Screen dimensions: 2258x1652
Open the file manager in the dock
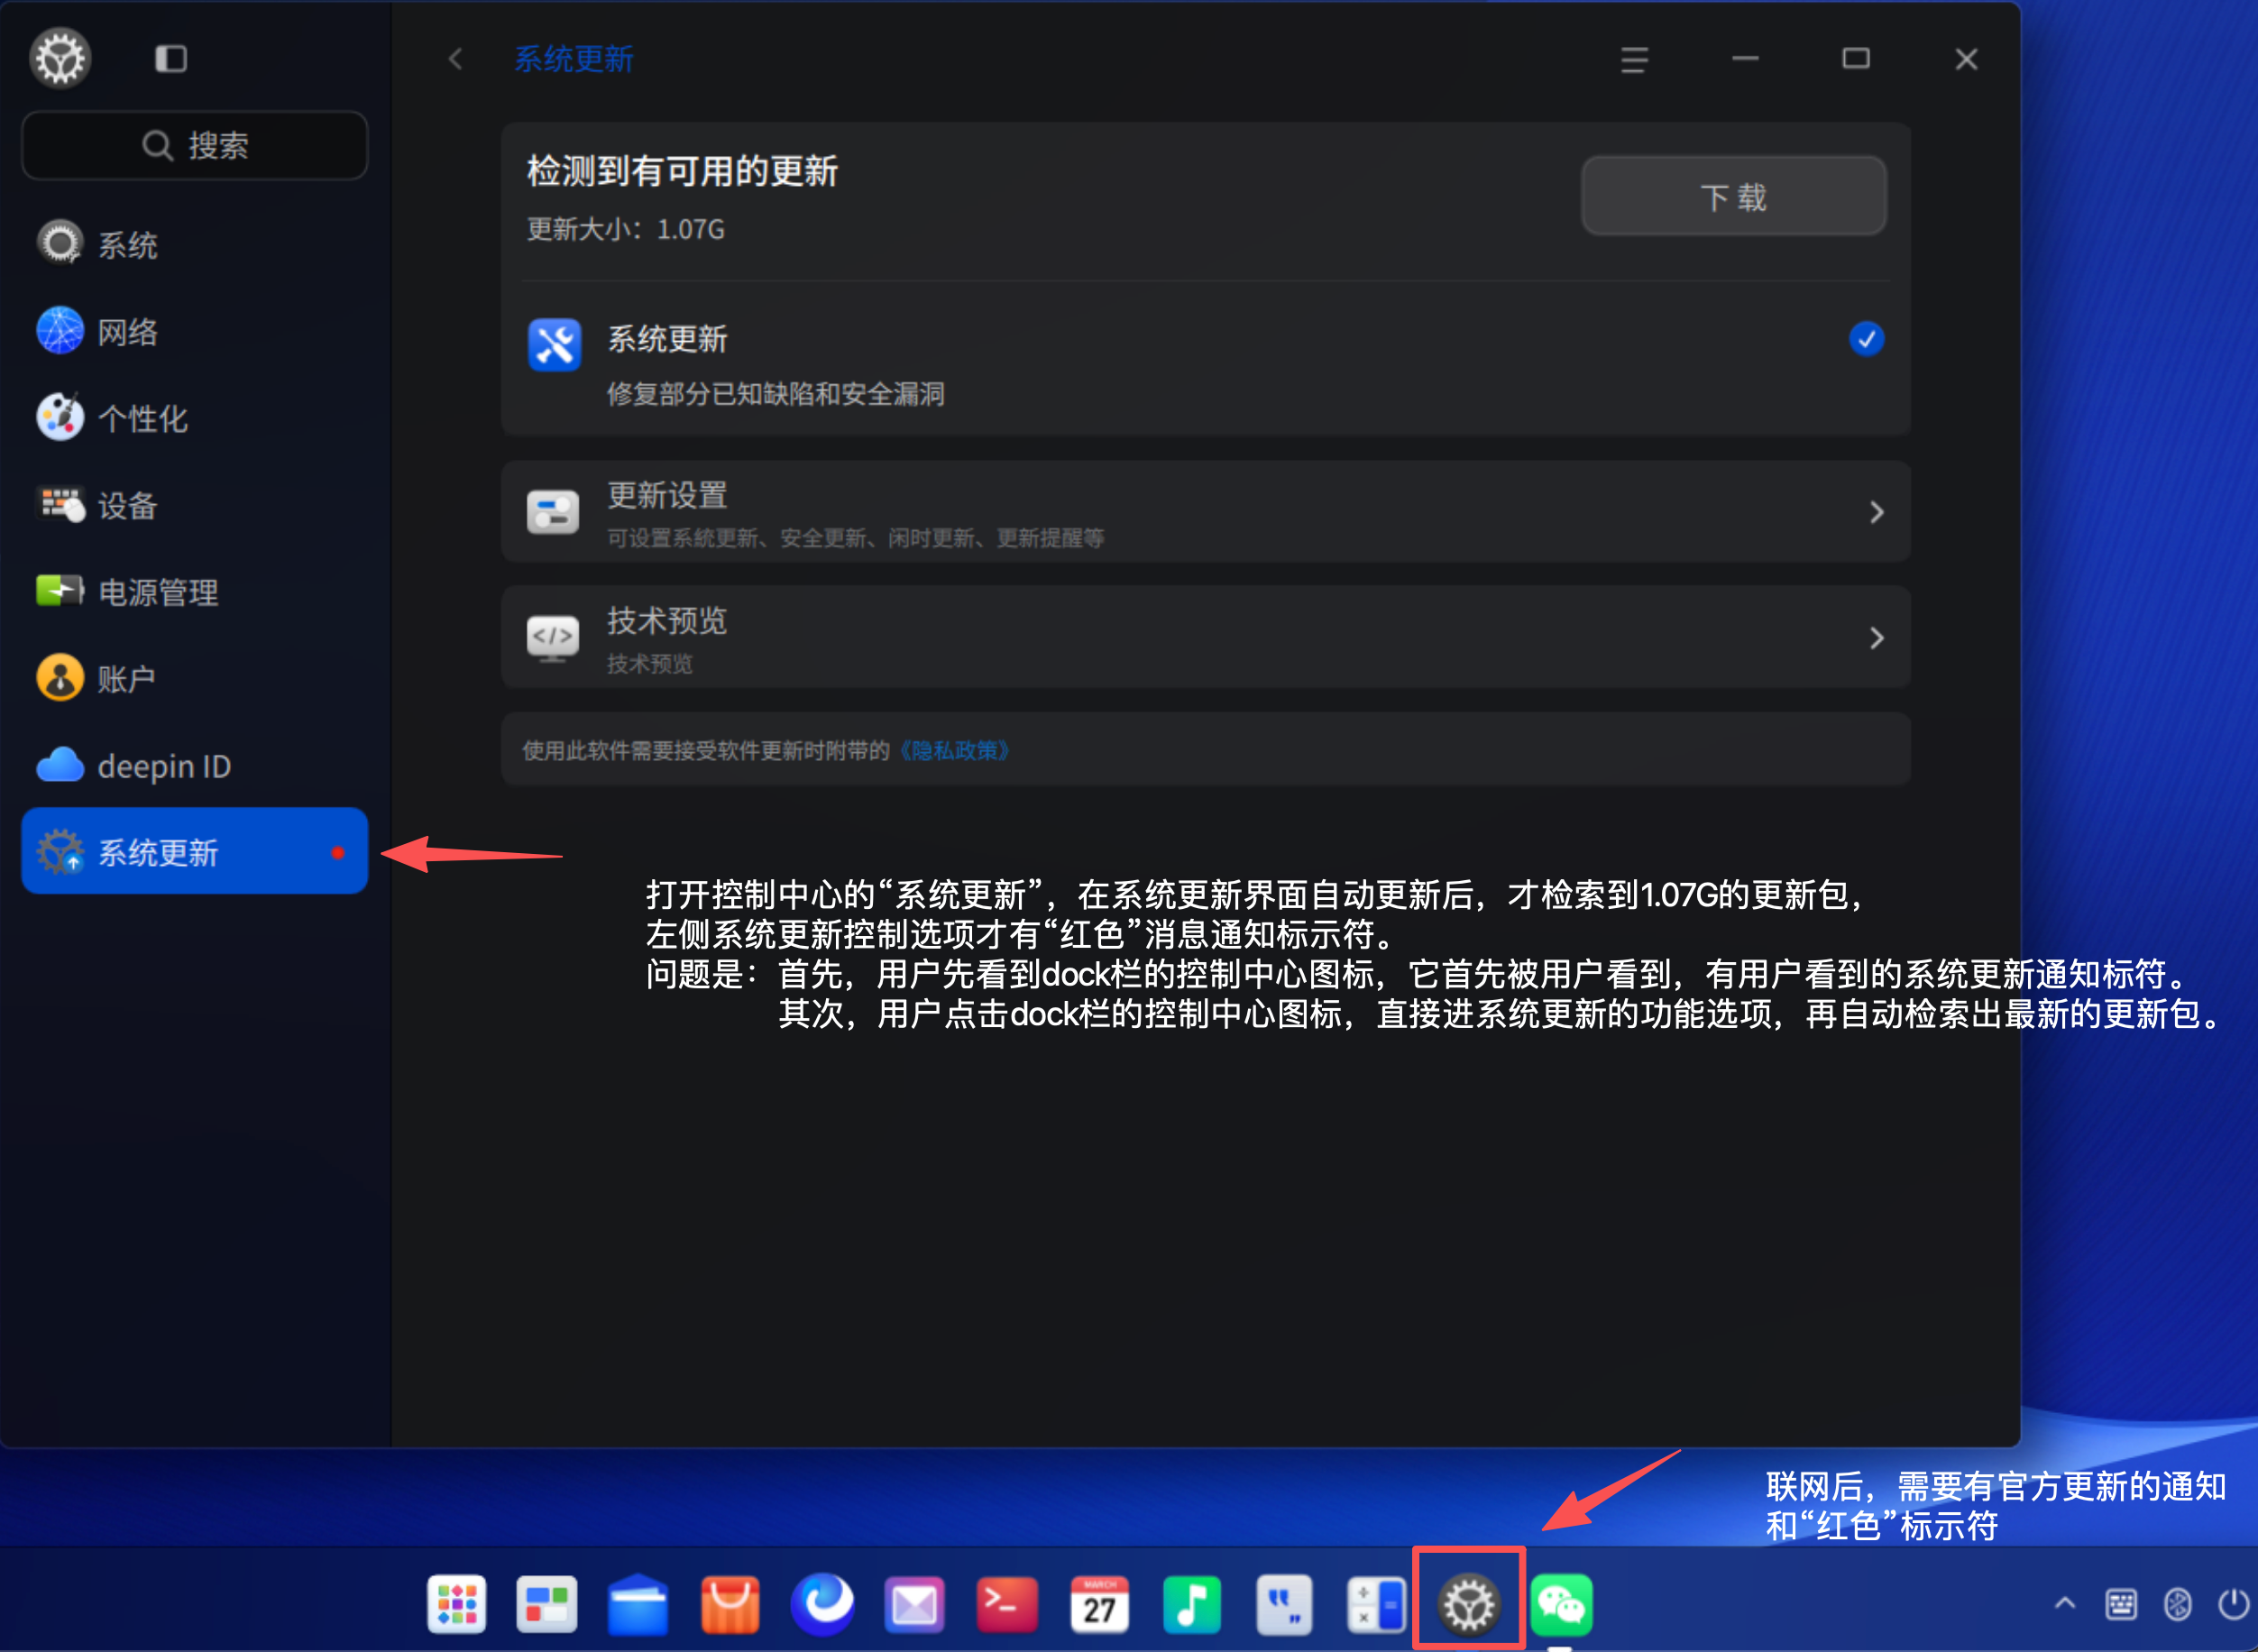click(638, 1604)
